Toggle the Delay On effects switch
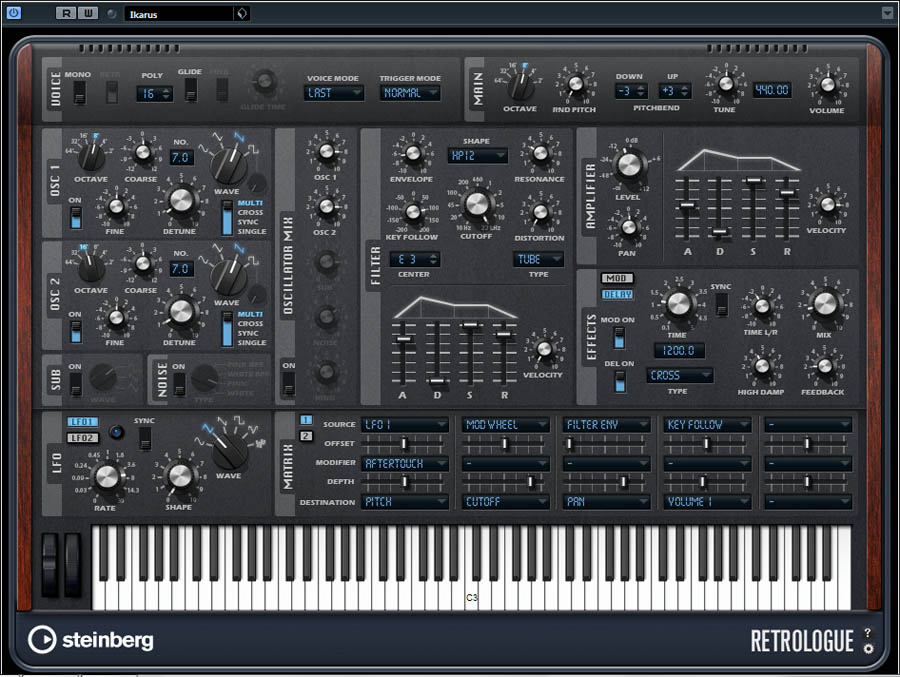 (x=620, y=380)
